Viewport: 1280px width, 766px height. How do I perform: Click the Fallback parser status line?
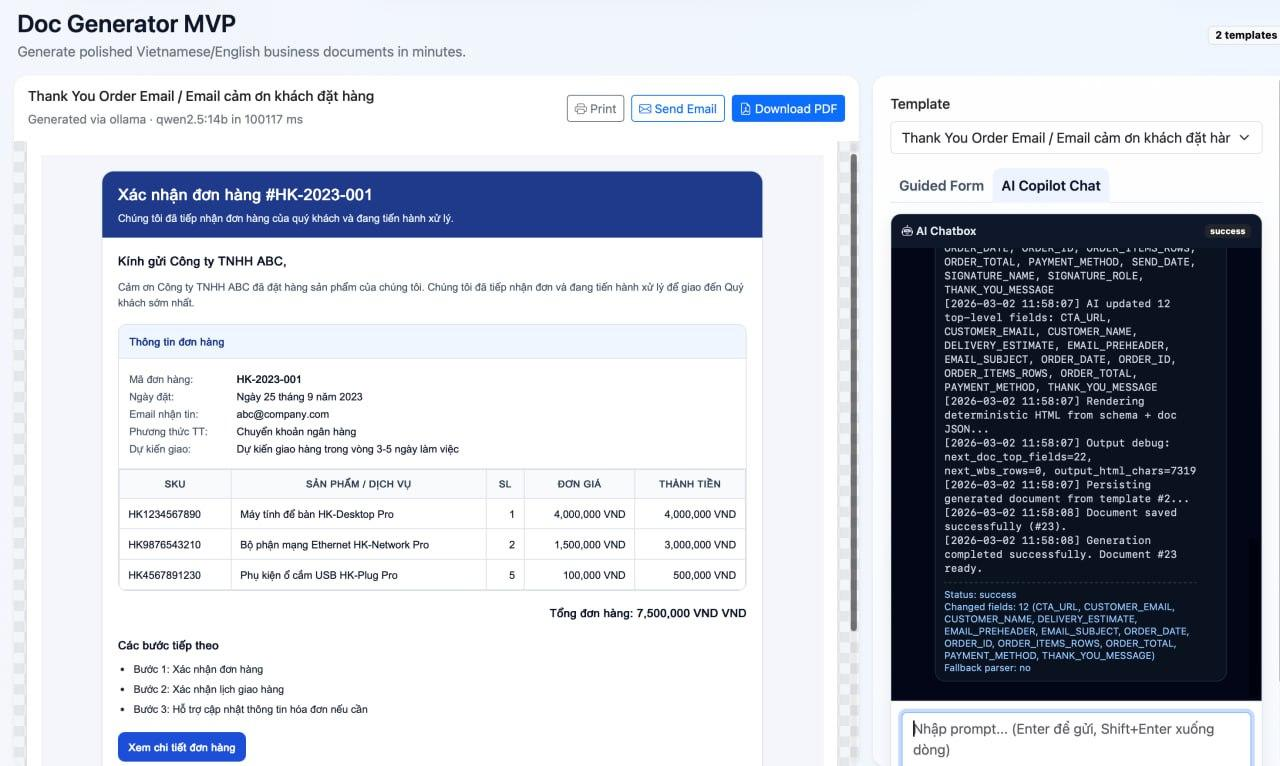pos(987,668)
